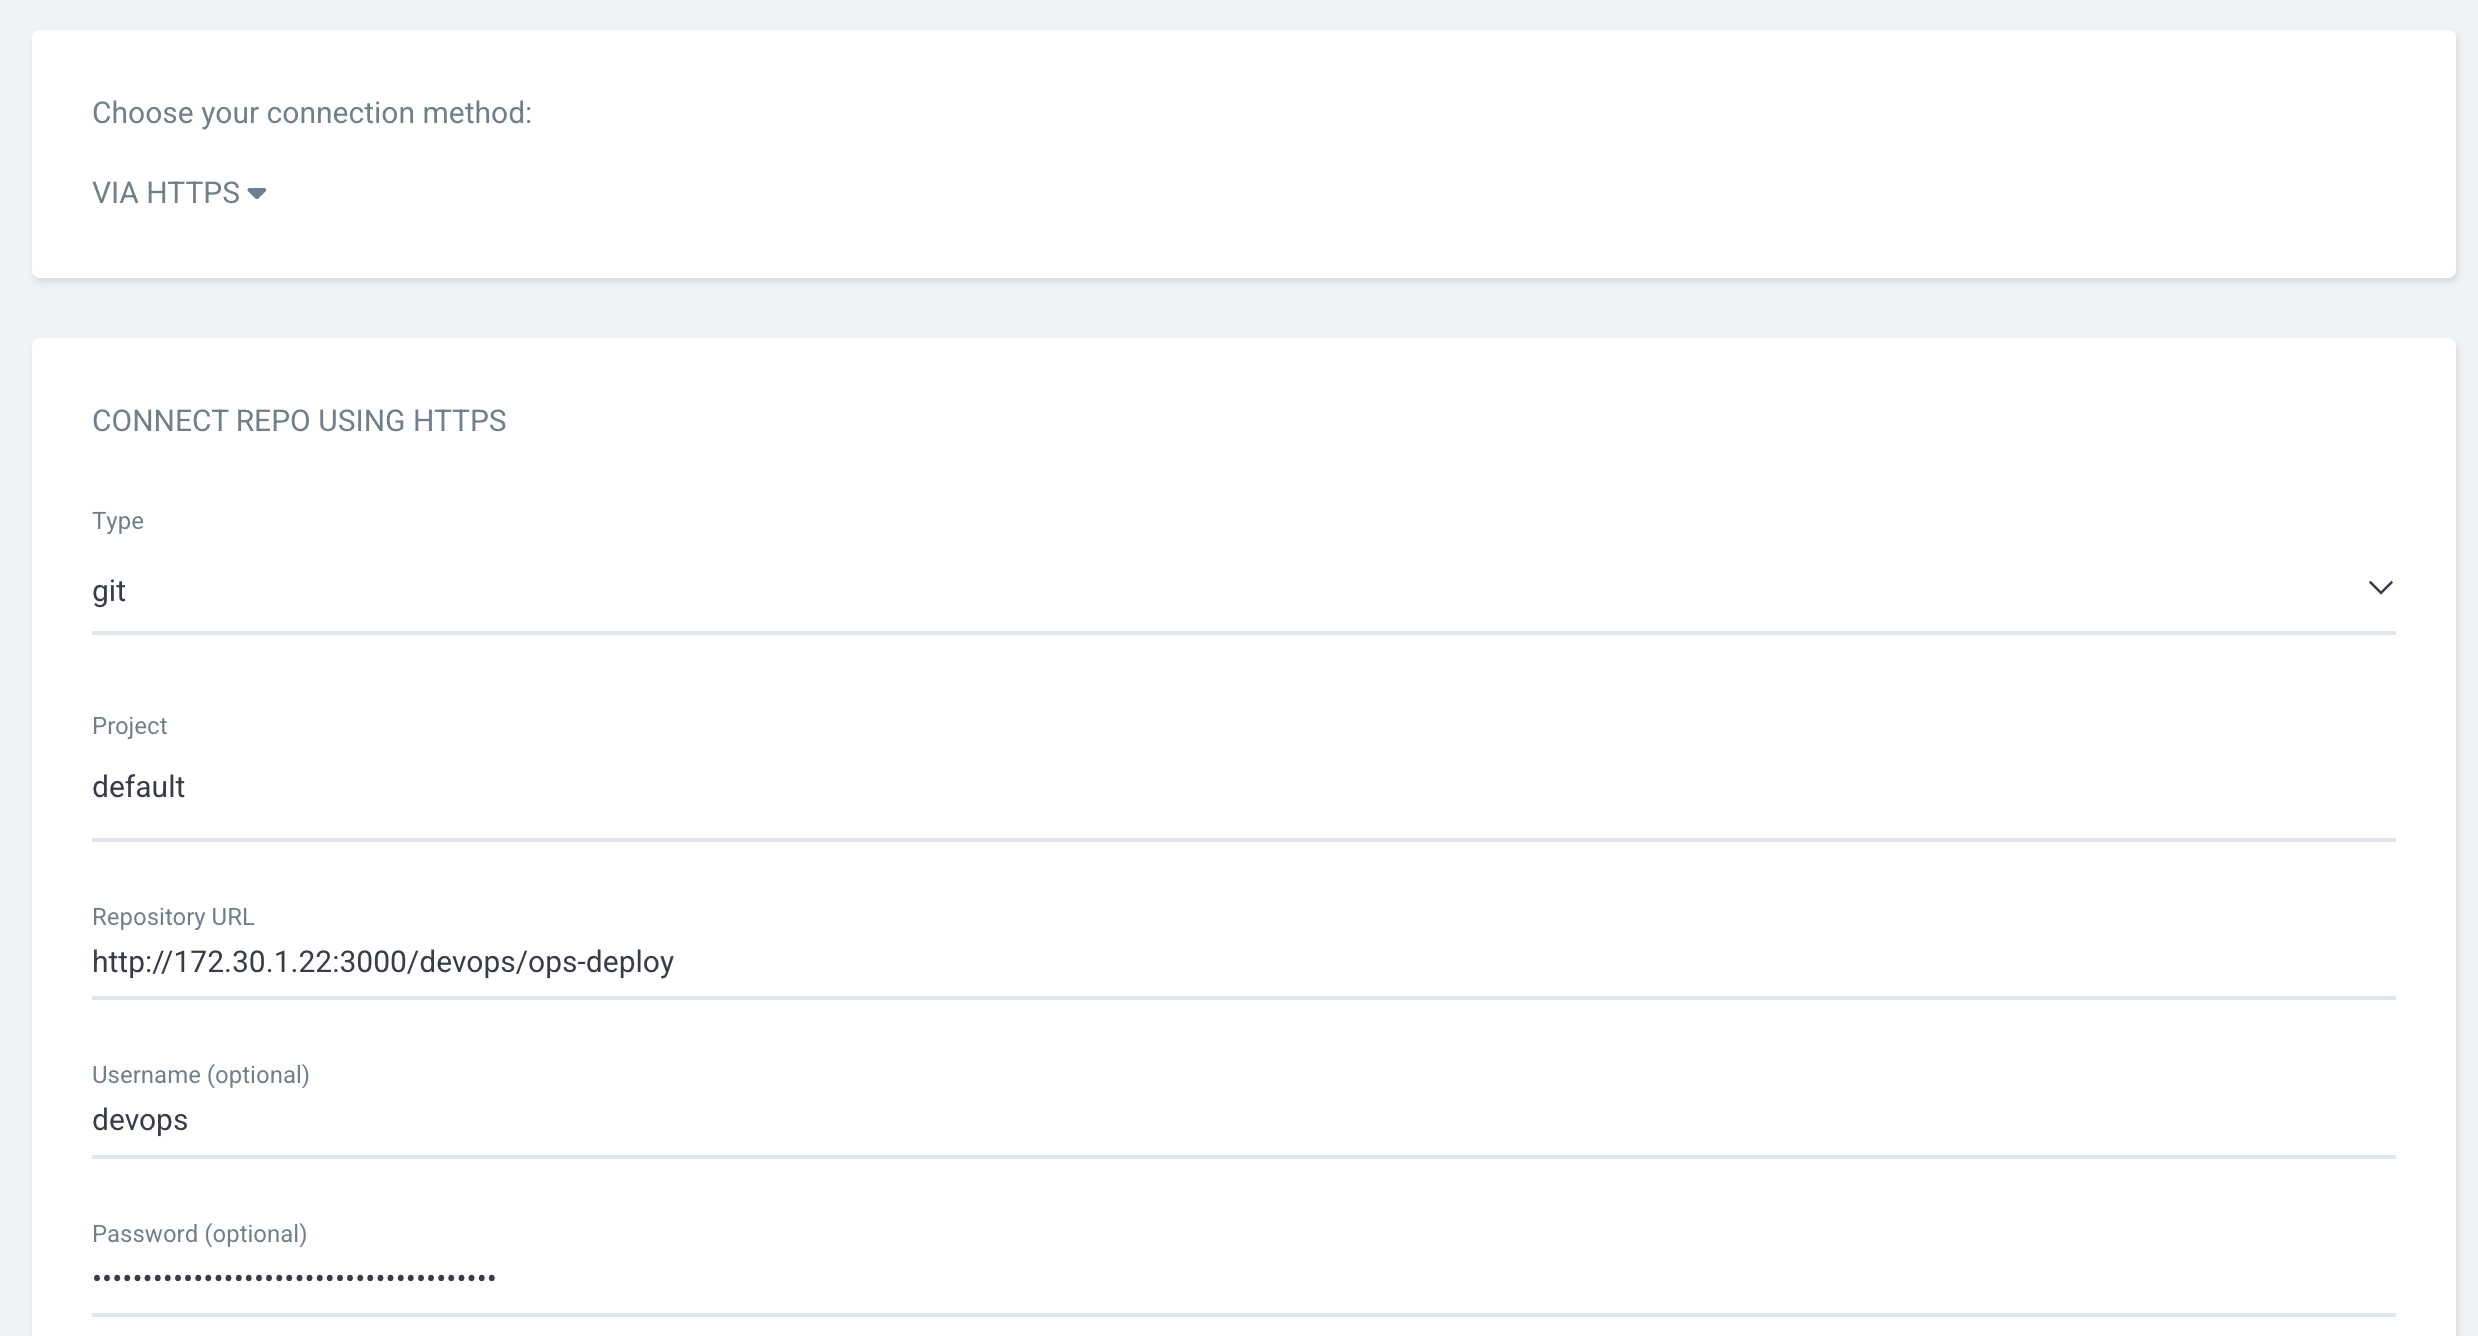Click the masked Password dots
2478x1336 pixels.
pyautogui.click(x=294, y=1278)
